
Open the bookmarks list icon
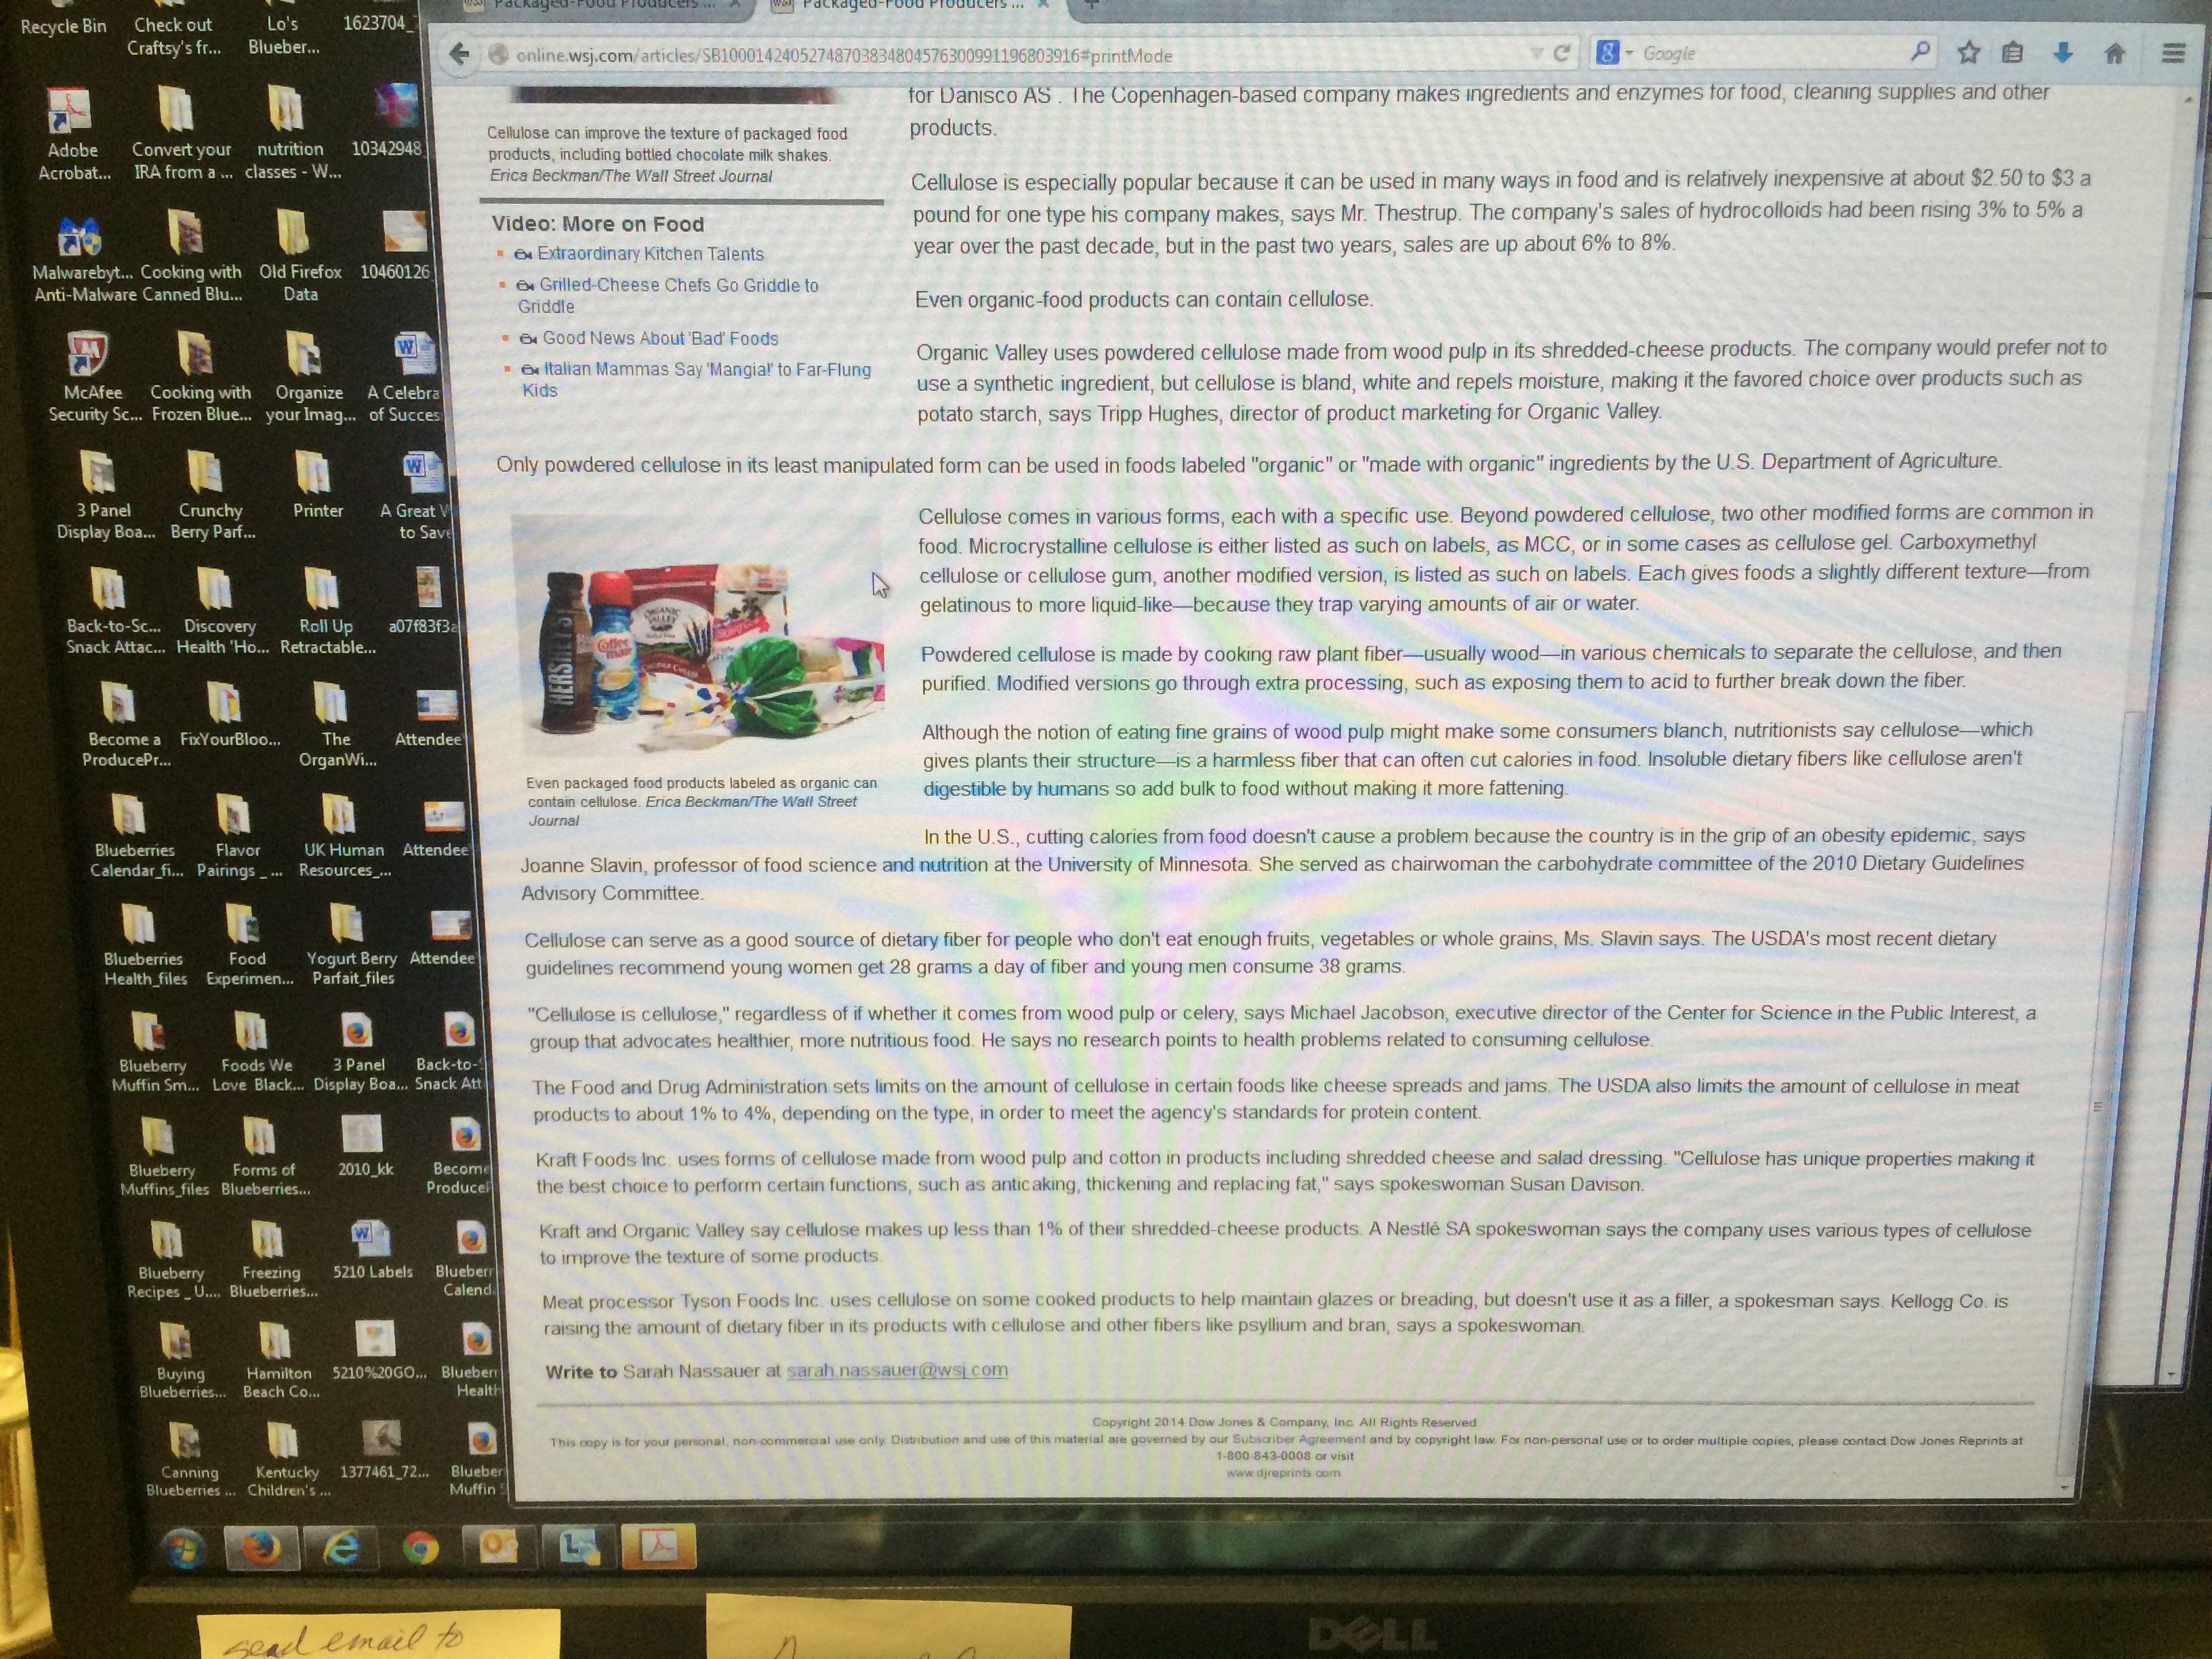pos(2012,52)
